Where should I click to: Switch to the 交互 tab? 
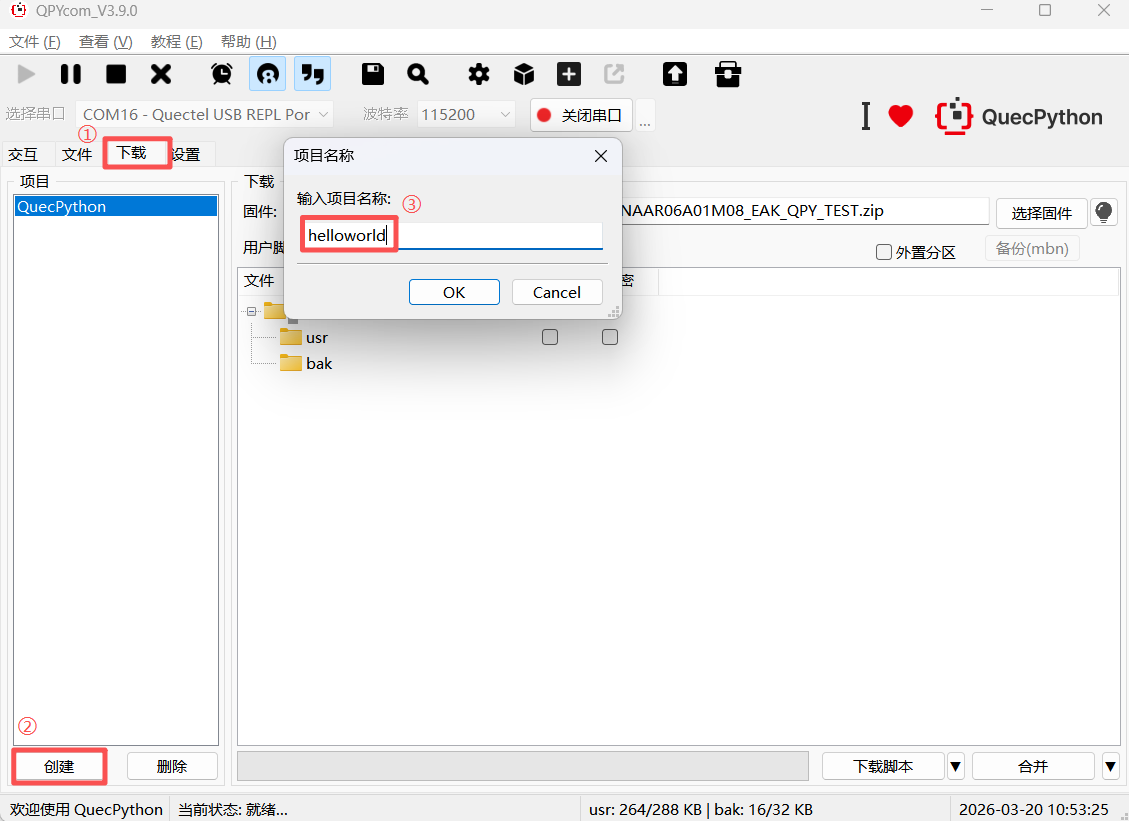[23, 154]
